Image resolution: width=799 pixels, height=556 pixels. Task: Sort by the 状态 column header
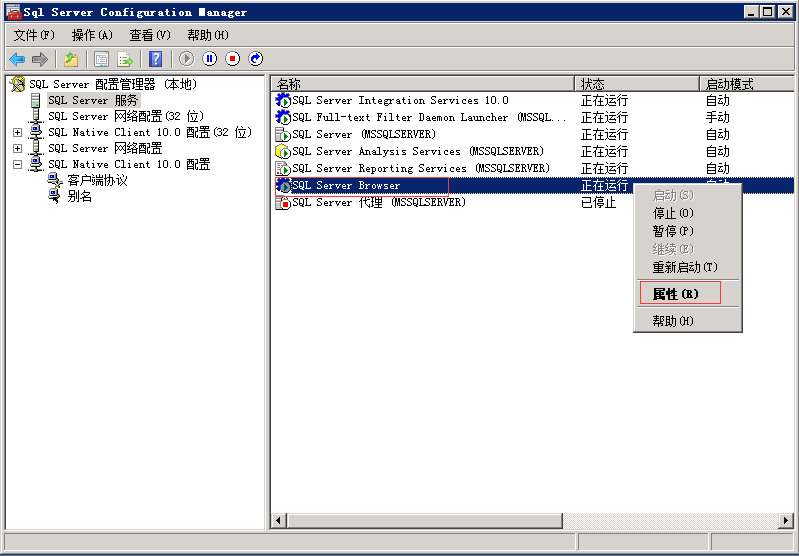(637, 84)
